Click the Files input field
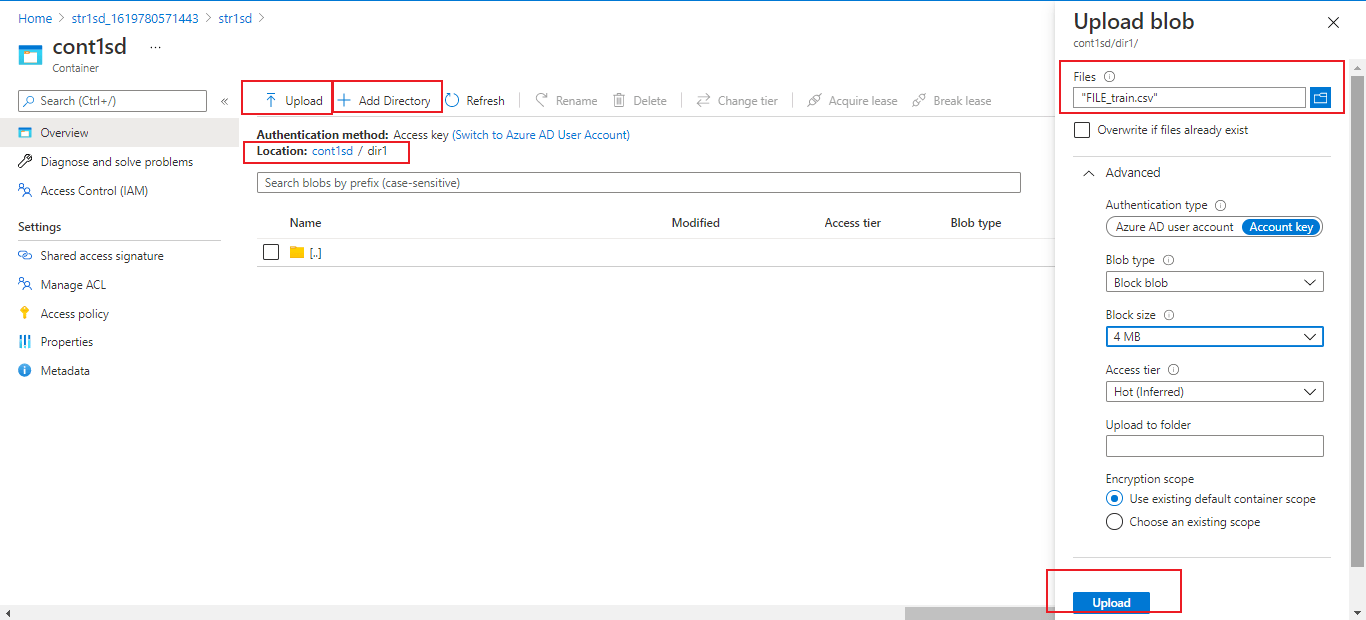The width and height of the screenshot is (1366, 620). point(1189,97)
